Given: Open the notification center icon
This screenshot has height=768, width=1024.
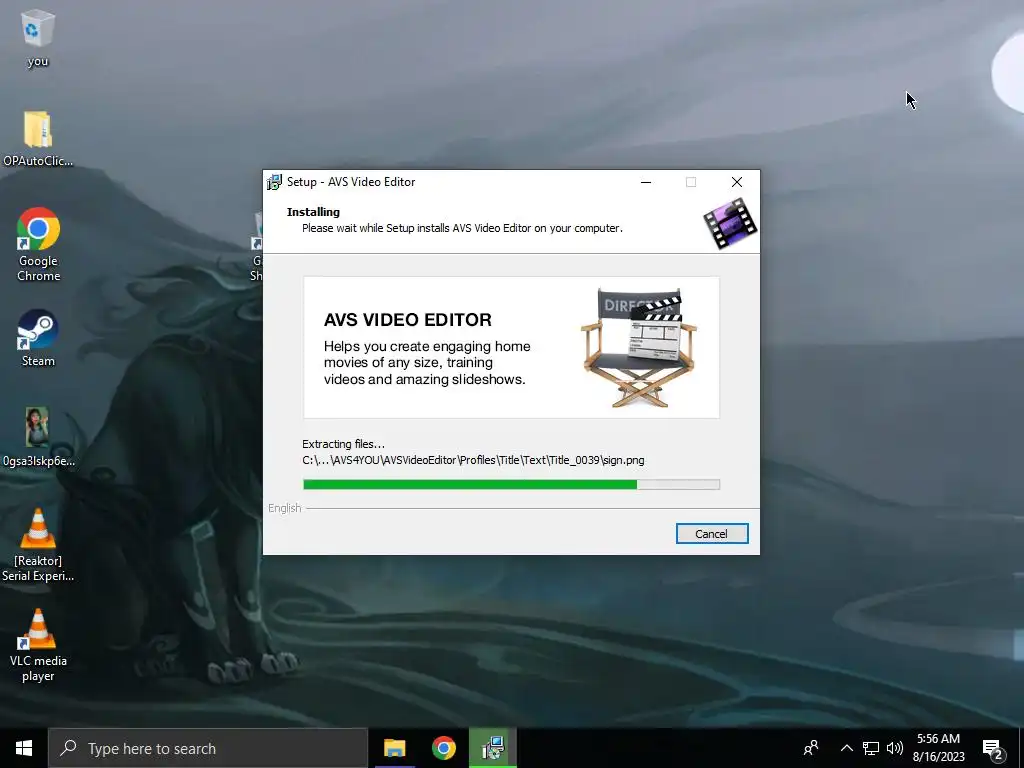Looking at the screenshot, I should click(993, 749).
